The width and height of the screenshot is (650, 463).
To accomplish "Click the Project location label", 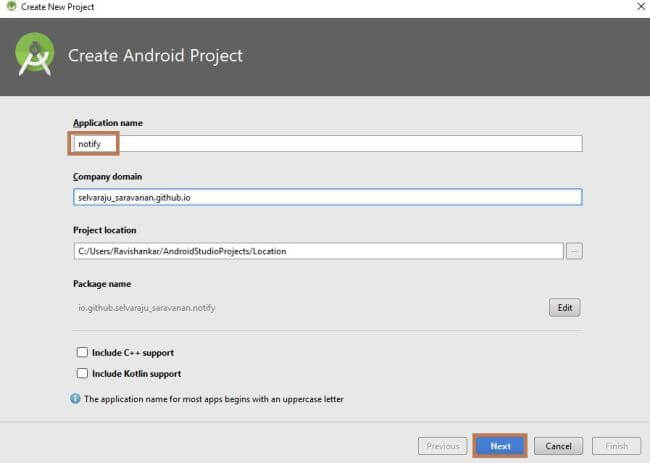I will (x=104, y=230).
